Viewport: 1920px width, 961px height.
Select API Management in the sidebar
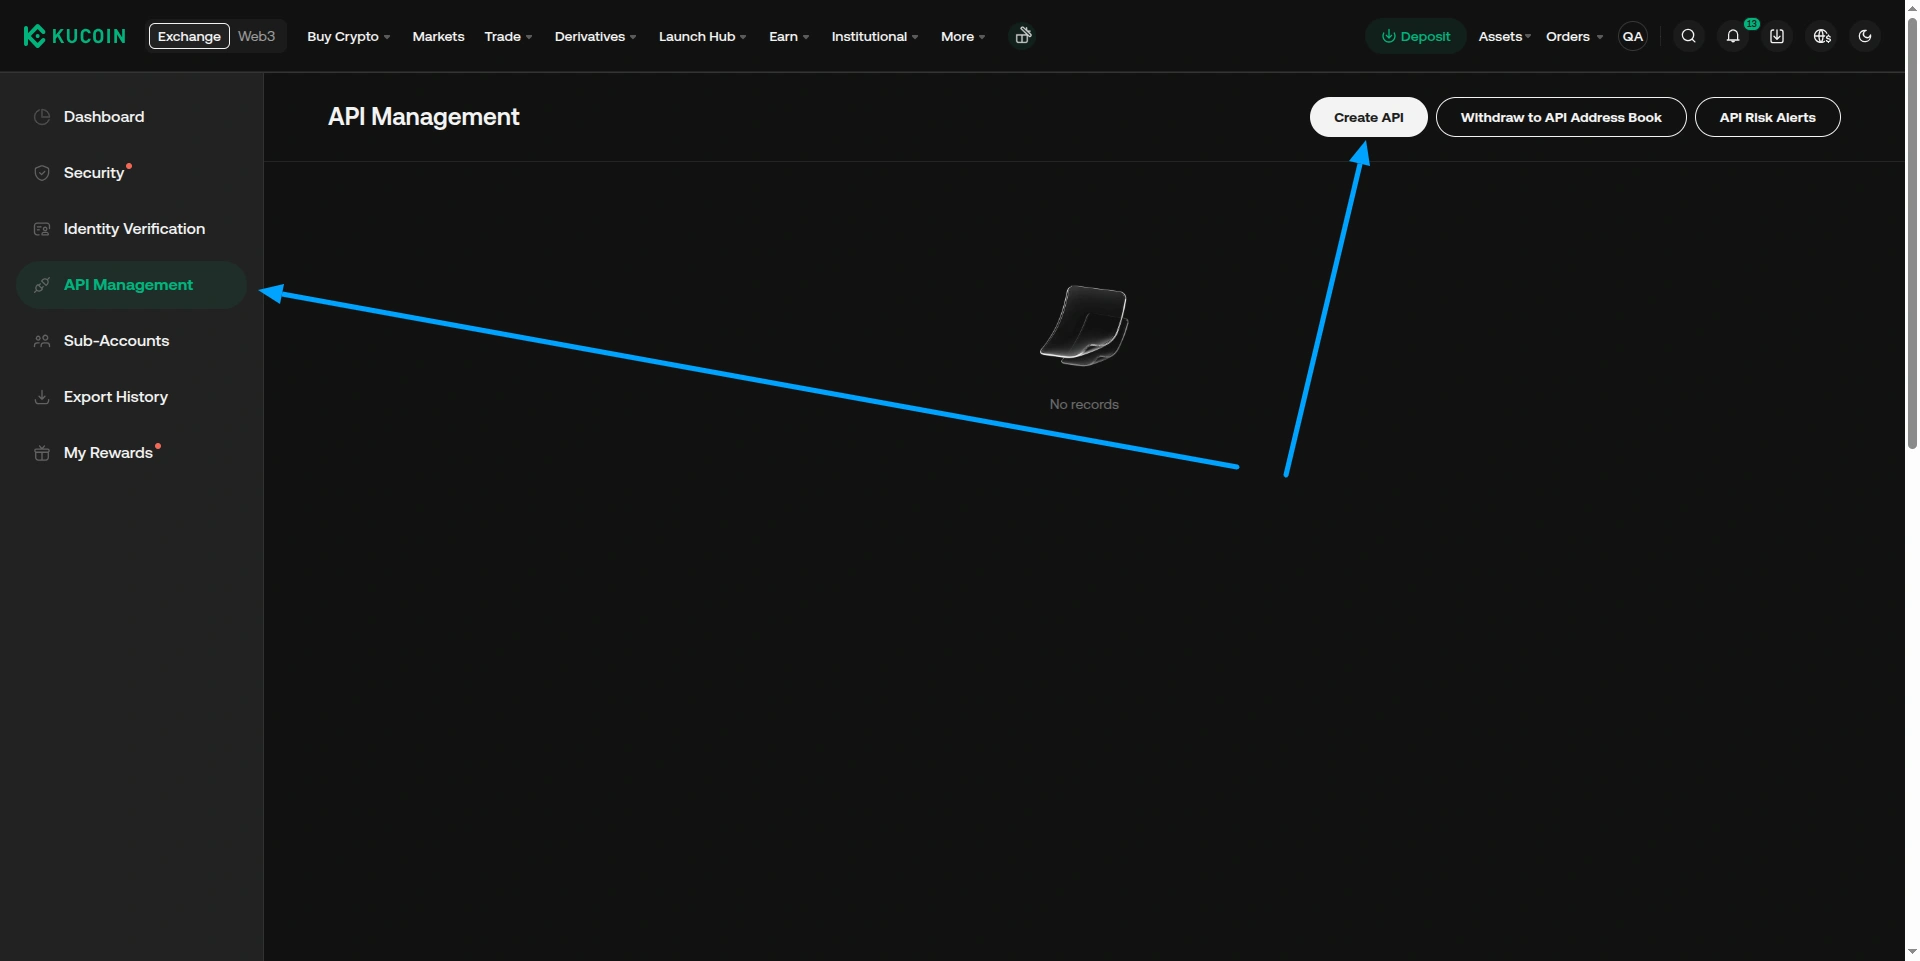(x=131, y=285)
